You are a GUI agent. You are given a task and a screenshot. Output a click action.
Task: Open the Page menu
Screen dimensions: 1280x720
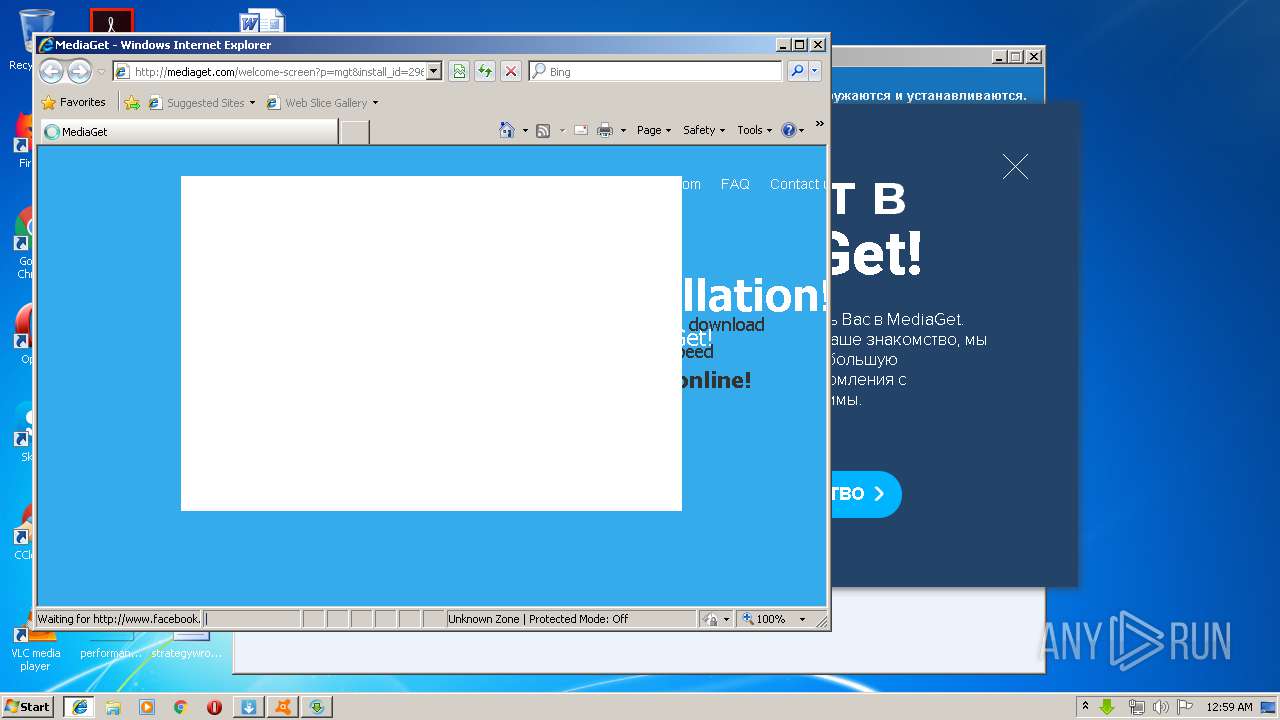click(654, 130)
